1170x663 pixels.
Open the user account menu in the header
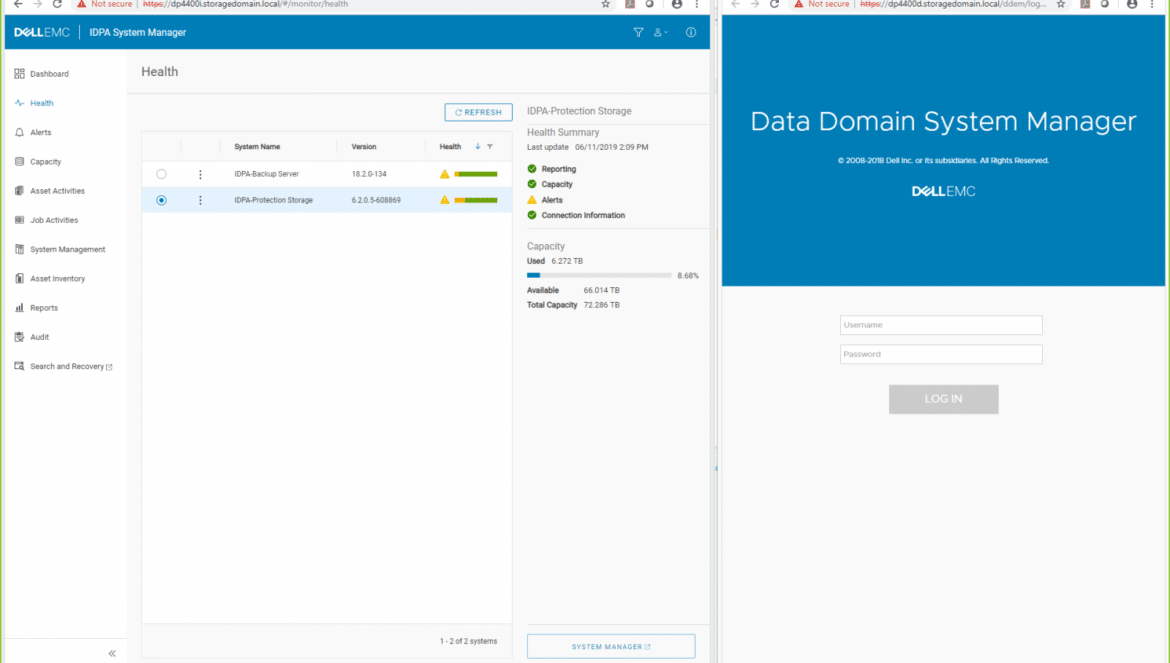(x=660, y=32)
